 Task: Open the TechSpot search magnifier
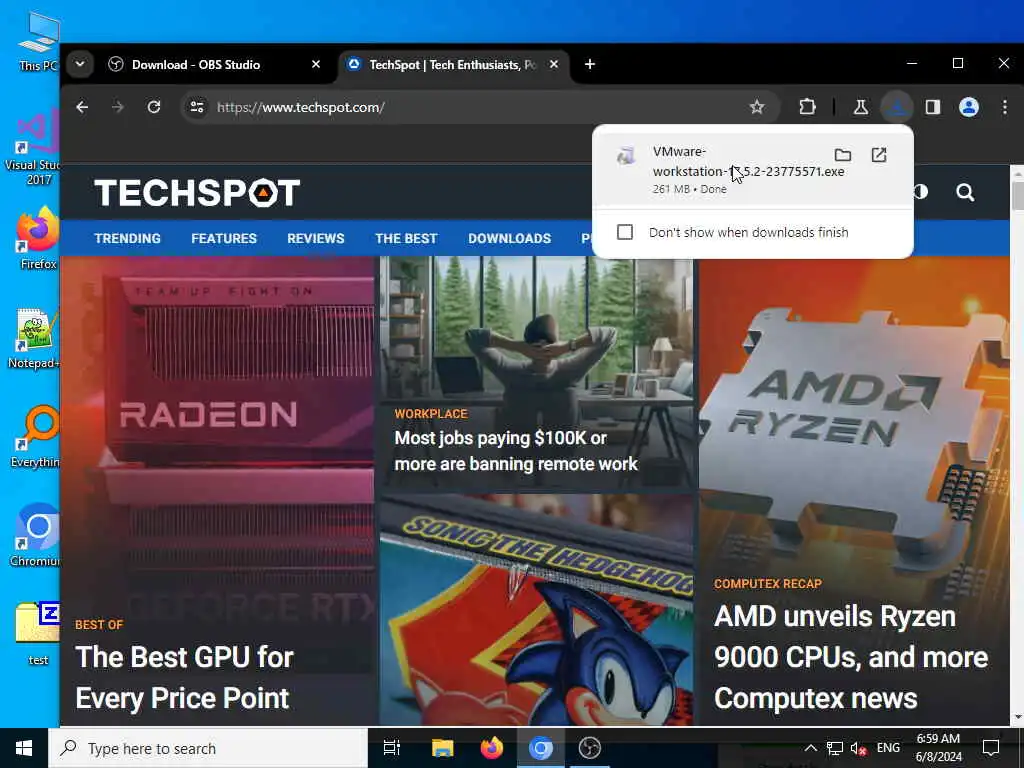click(965, 192)
